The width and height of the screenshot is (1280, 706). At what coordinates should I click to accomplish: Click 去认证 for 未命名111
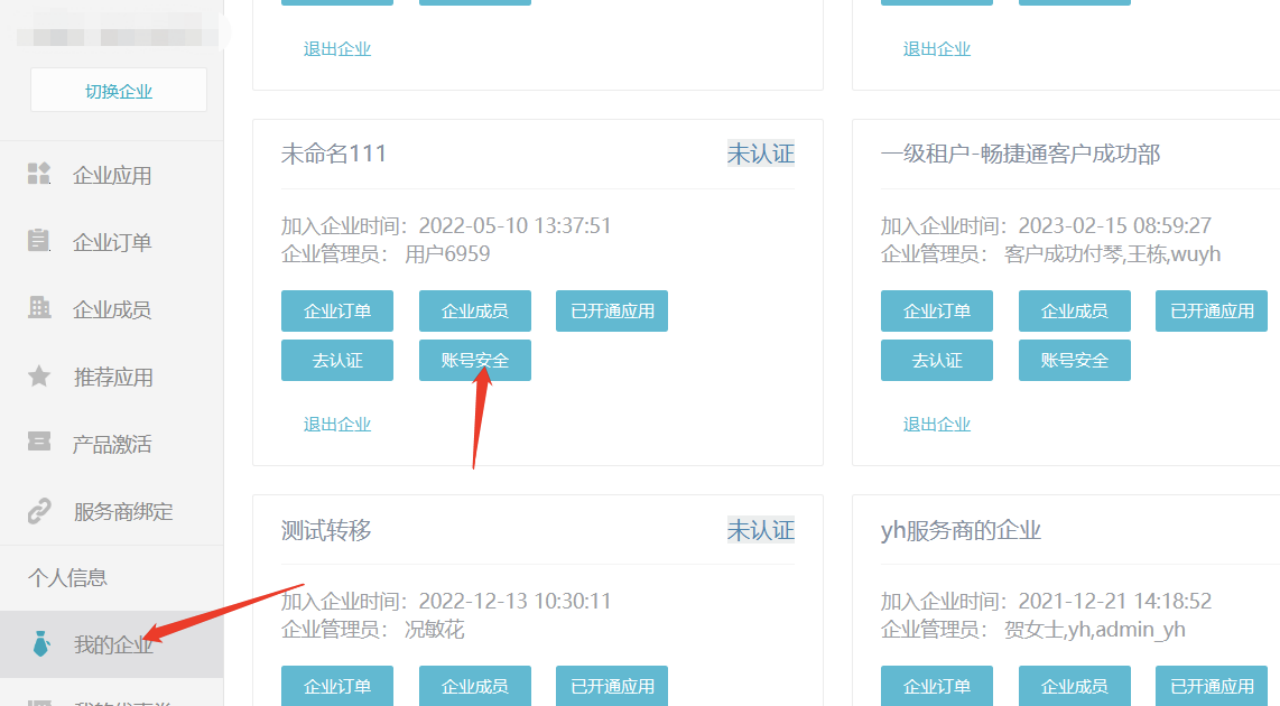tap(337, 360)
